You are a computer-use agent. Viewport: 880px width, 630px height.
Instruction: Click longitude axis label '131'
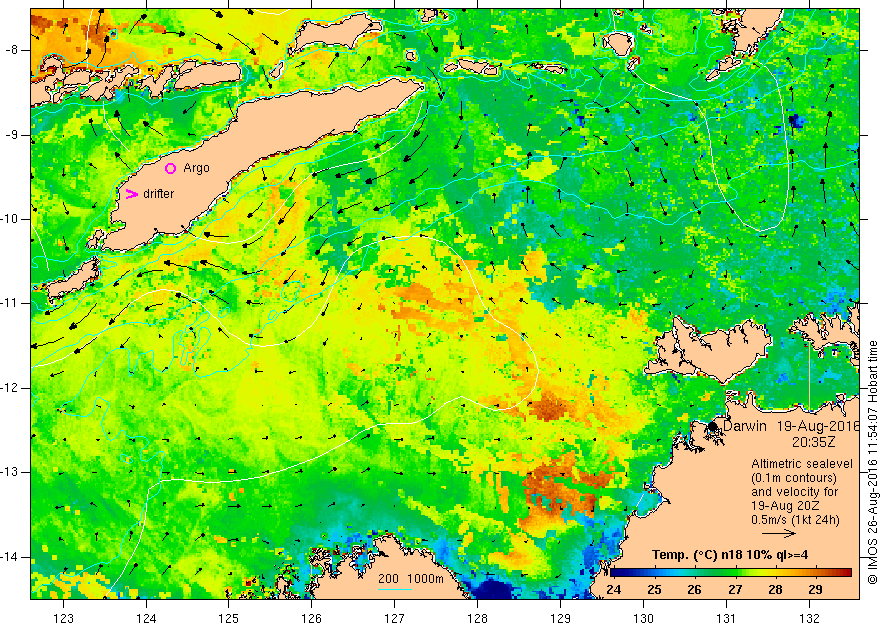coord(727,619)
